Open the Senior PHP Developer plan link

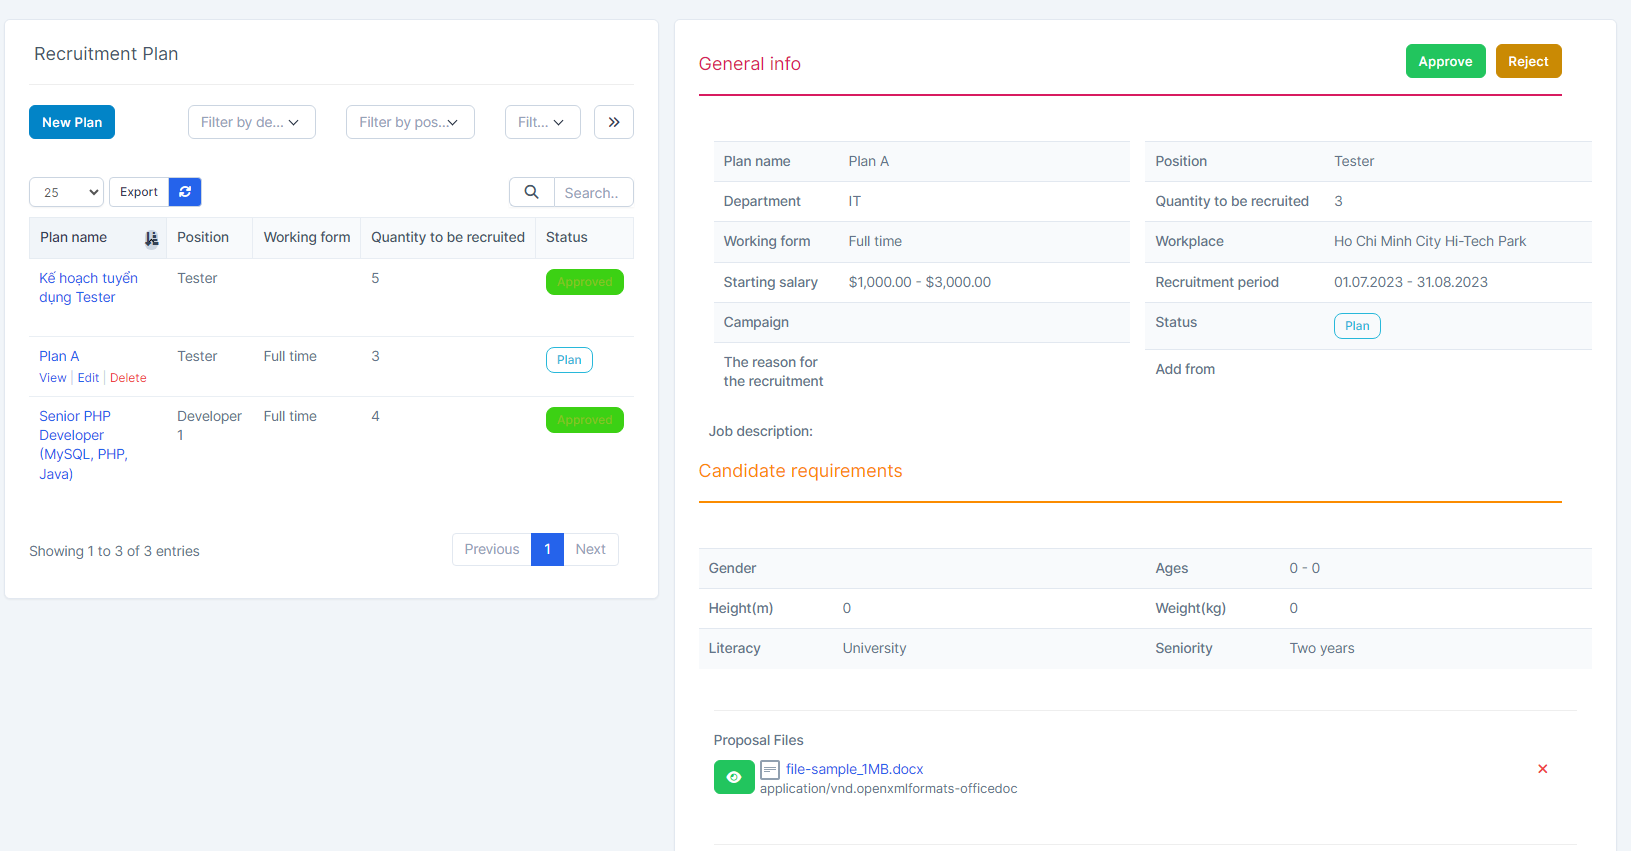[x=75, y=416]
